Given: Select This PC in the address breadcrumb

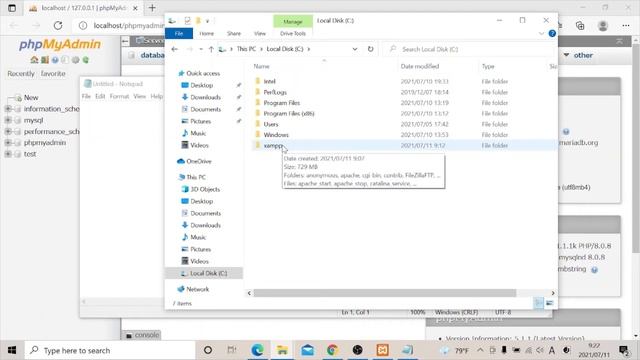Looking at the screenshot, I should 246,49.
